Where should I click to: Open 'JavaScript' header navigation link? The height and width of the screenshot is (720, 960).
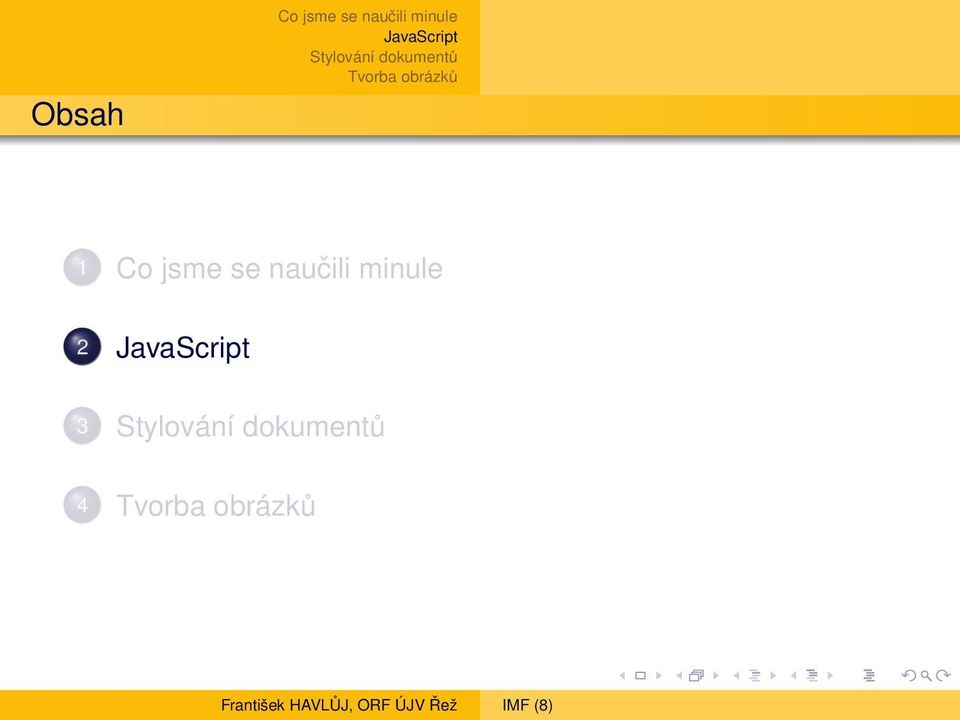pos(421,37)
